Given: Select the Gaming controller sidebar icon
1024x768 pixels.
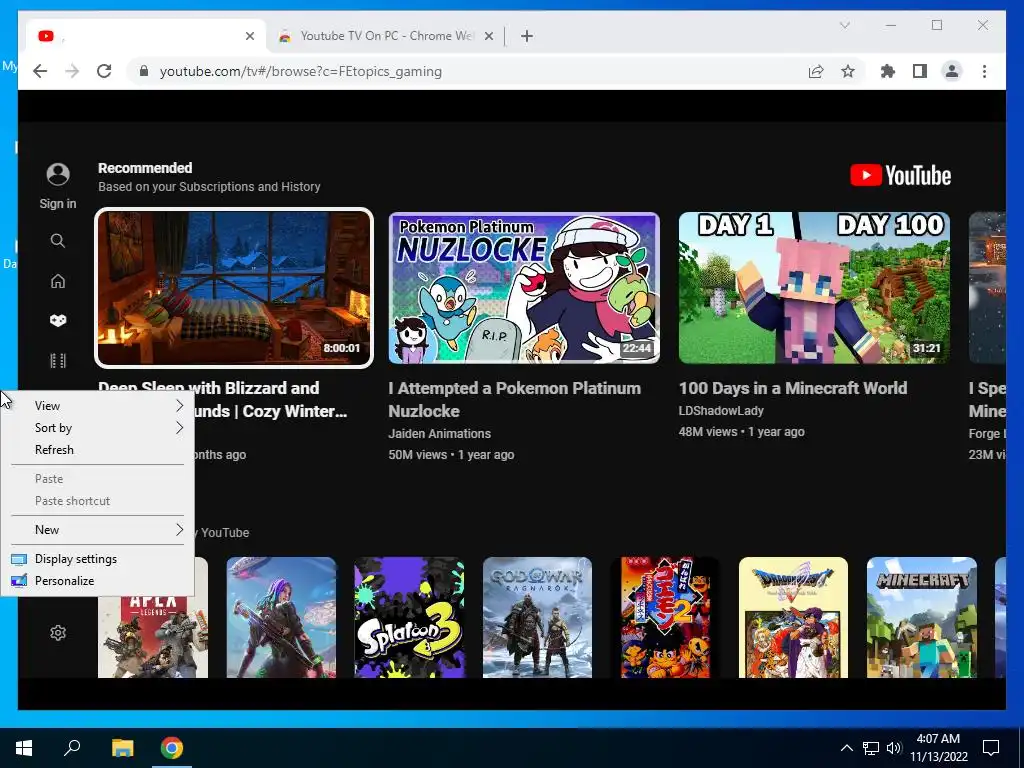Looking at the screenshot, I should [x=58, y=320].
